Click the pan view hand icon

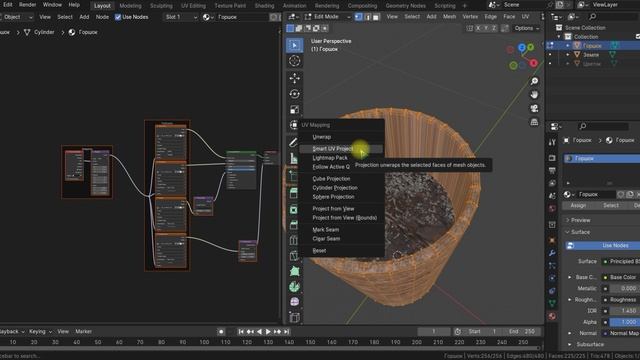point(534,95)
